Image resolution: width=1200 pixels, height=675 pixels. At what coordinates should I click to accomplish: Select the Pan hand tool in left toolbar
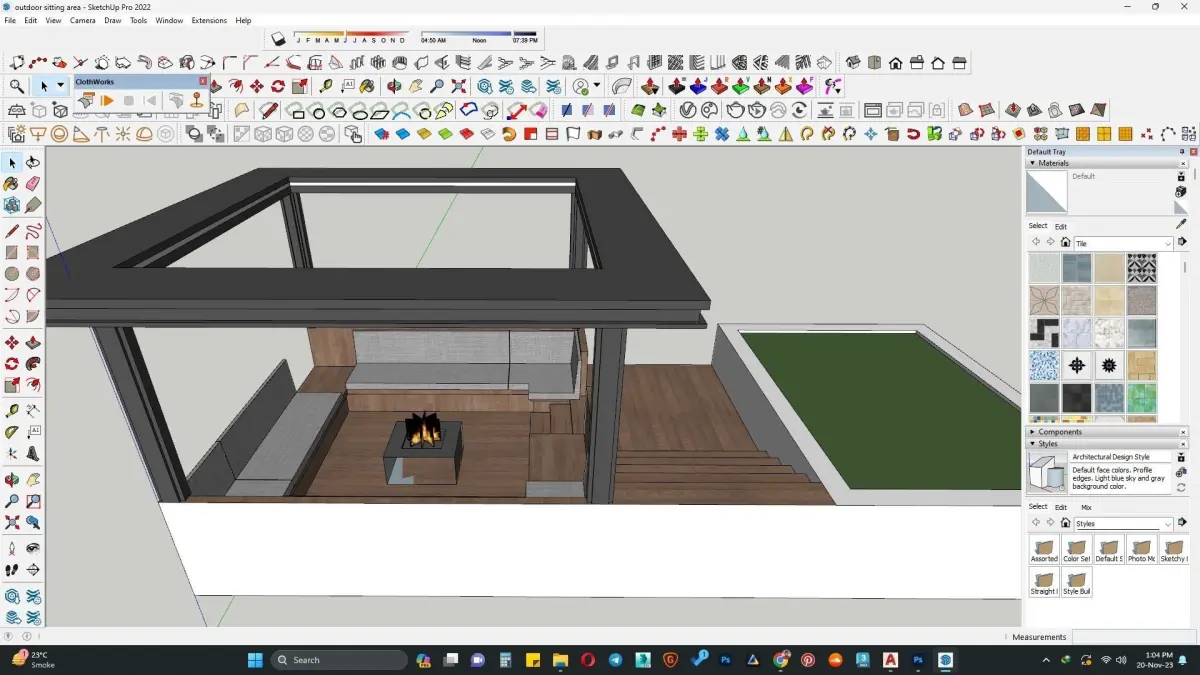33,480
